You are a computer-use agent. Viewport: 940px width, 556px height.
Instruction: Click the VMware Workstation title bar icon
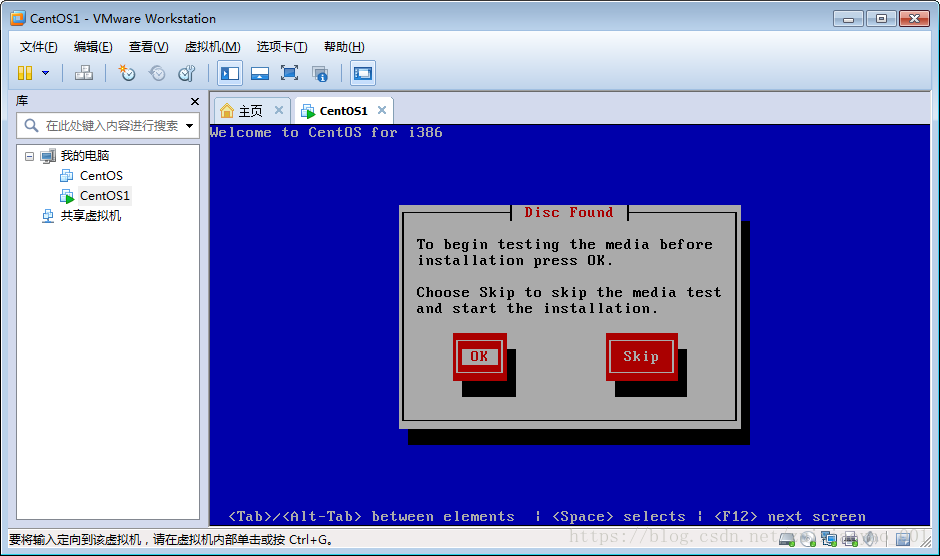(x=18, y=18)
